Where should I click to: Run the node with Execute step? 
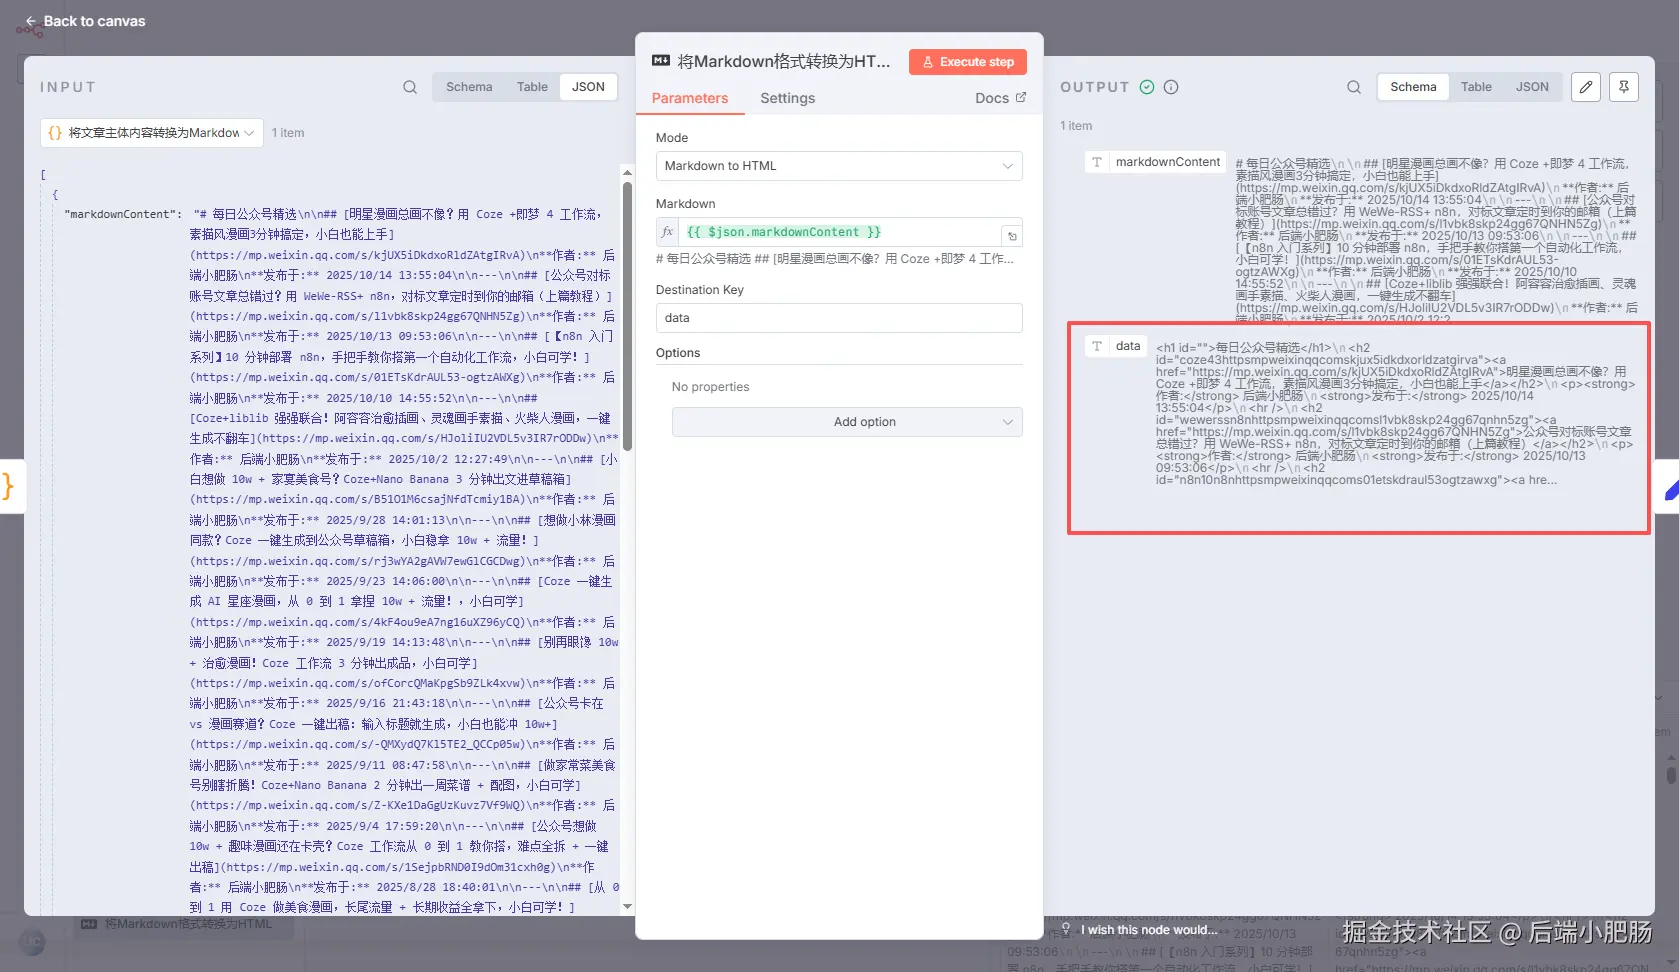(967, 62)
